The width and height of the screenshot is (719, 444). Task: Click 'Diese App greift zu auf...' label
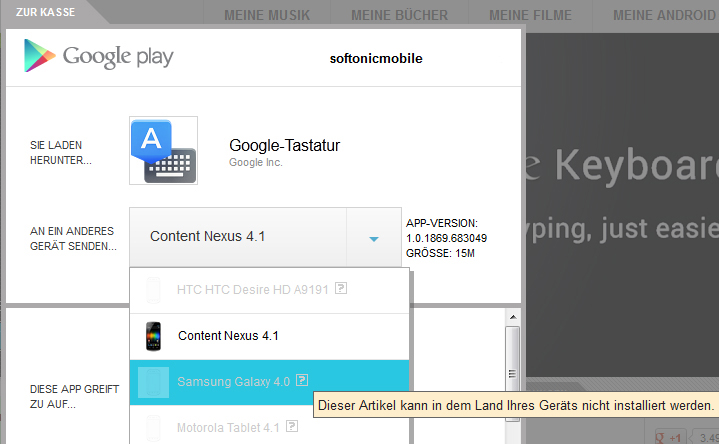coord(74,397)
